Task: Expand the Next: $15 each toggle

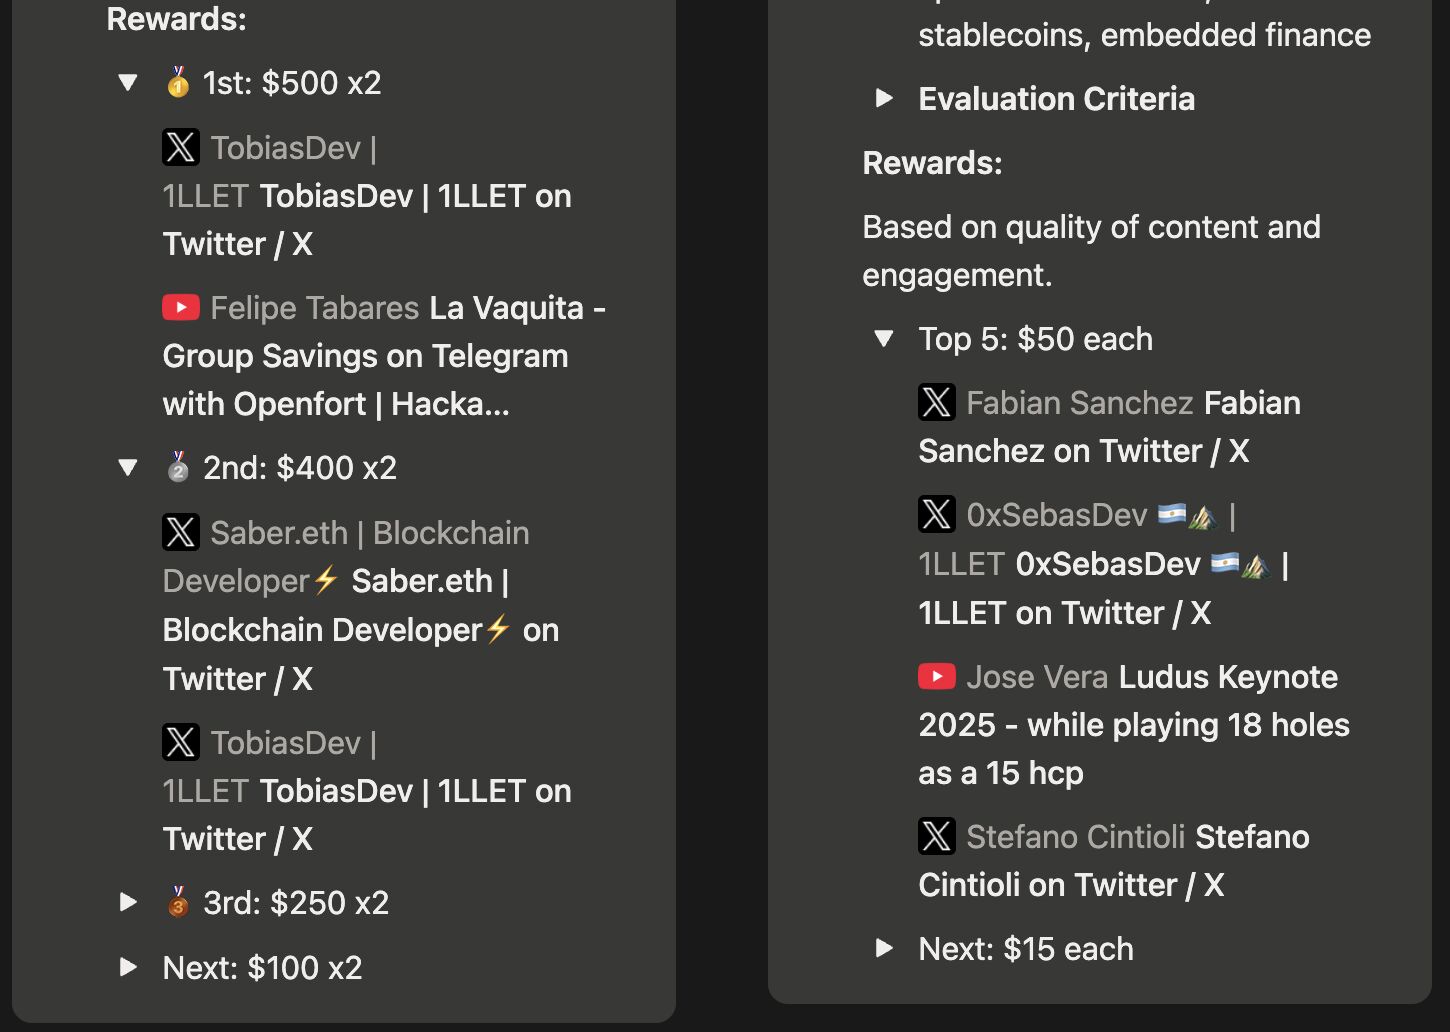Action: coord(884,948)
